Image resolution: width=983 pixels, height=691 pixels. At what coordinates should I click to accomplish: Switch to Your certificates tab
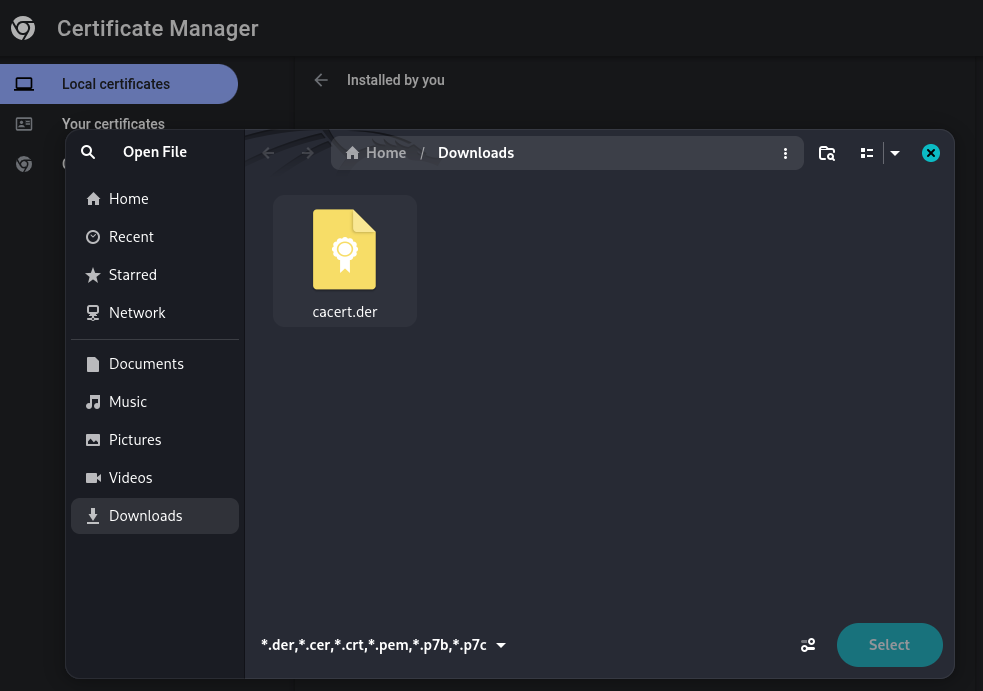click(113, 124)
